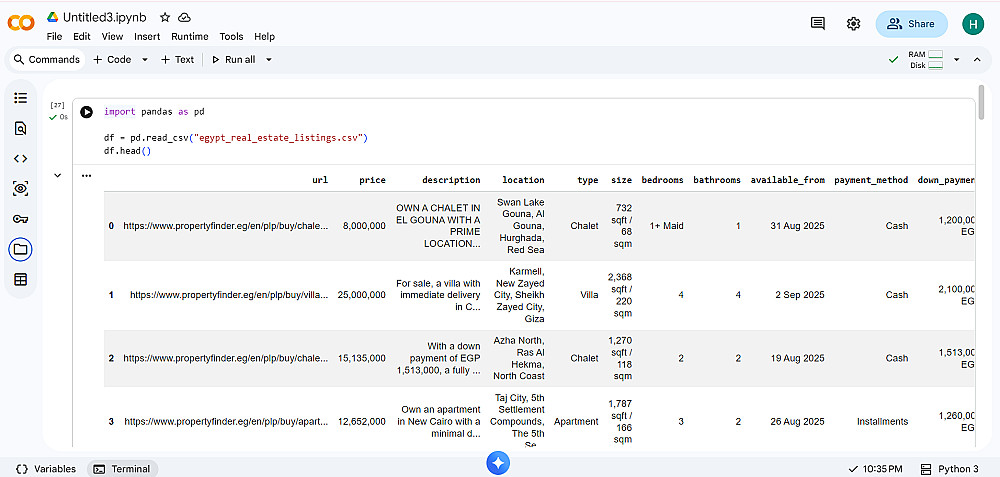Screen dimensions: 1000x477
Task: Open the Code snippets panel
Action: tap(21, 158)
